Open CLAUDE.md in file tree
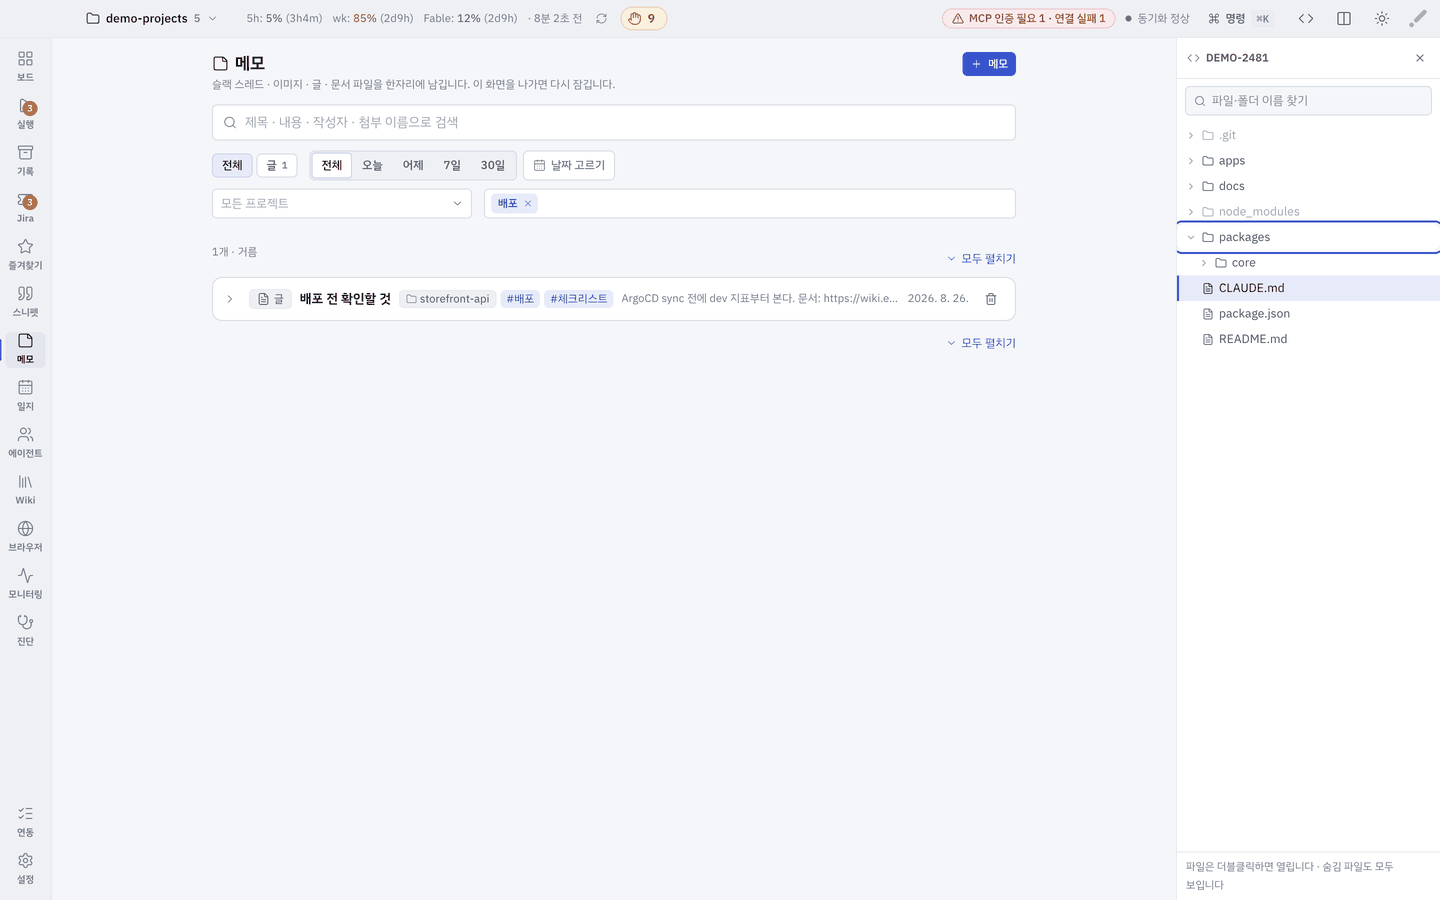This screenshot has height=900, width=1440. pos(1308,288)
